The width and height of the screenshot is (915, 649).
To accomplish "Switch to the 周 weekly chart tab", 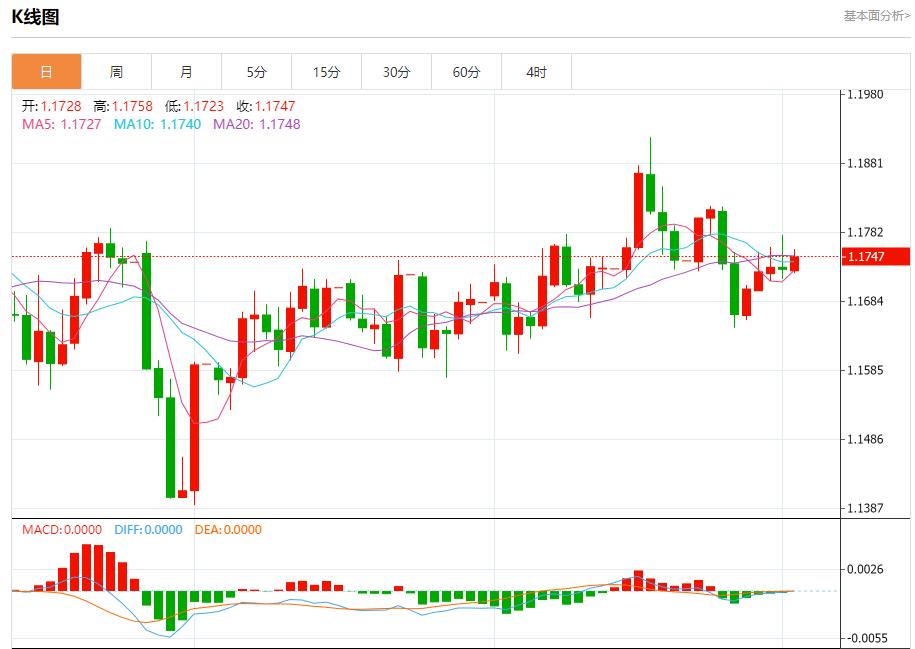I will pyautogui.click(x=116, y=71).
